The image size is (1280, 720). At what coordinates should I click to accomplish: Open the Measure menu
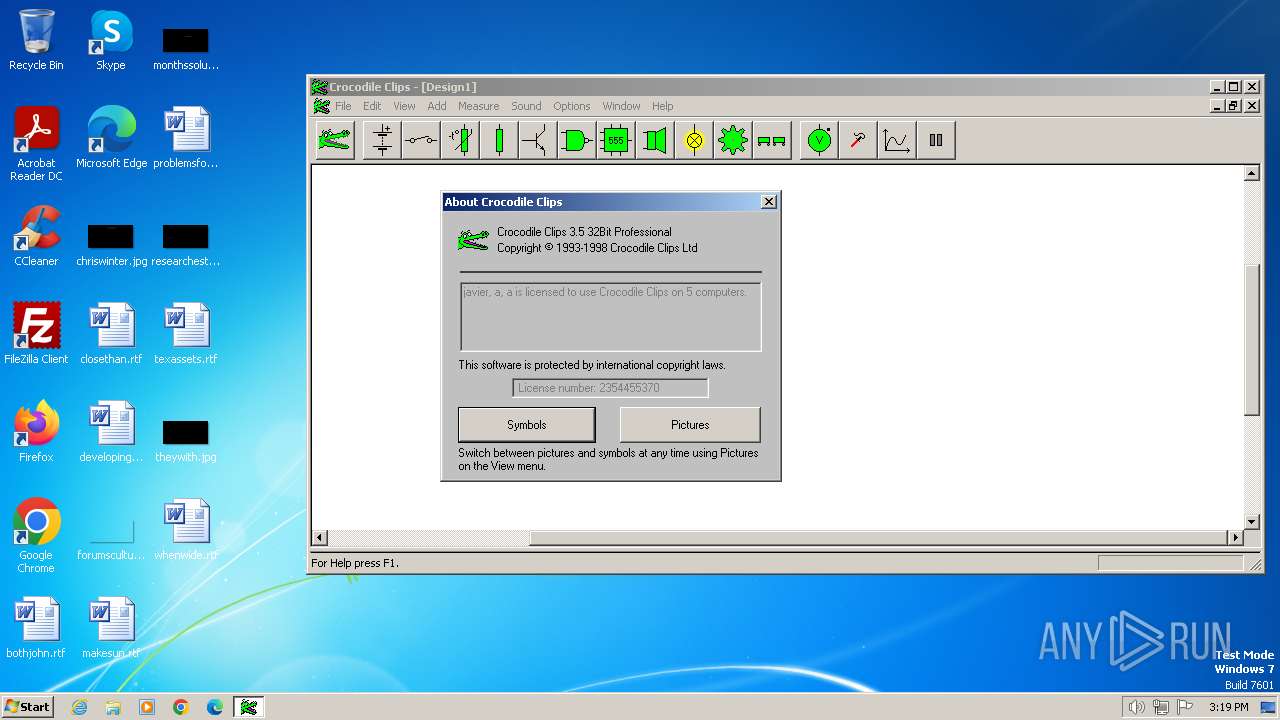pos(479,106)
